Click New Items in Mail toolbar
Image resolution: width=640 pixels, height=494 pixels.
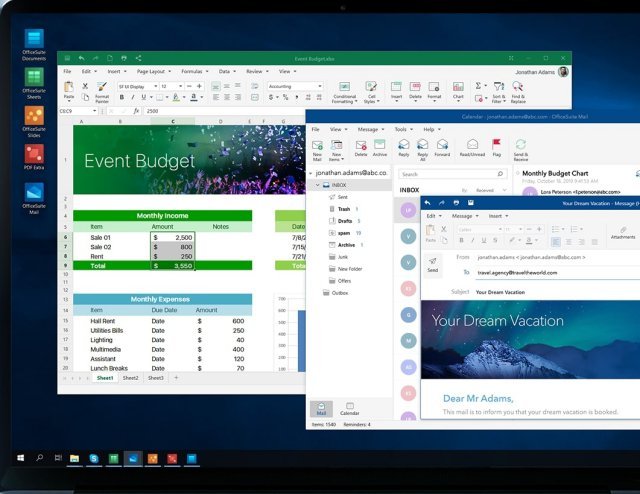[337, 150]
